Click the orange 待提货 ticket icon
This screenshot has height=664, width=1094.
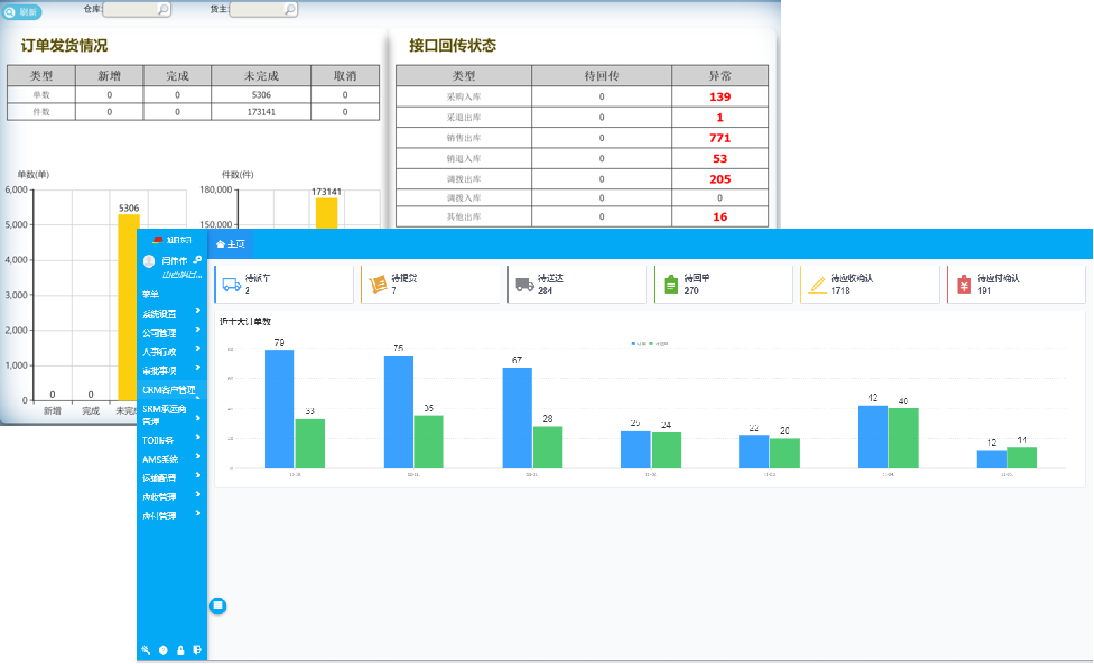[x=377, y=284]
